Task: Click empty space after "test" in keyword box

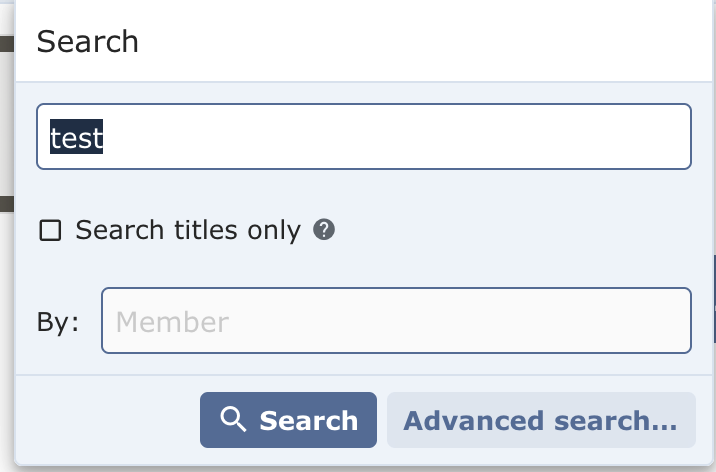Action: 400,137
